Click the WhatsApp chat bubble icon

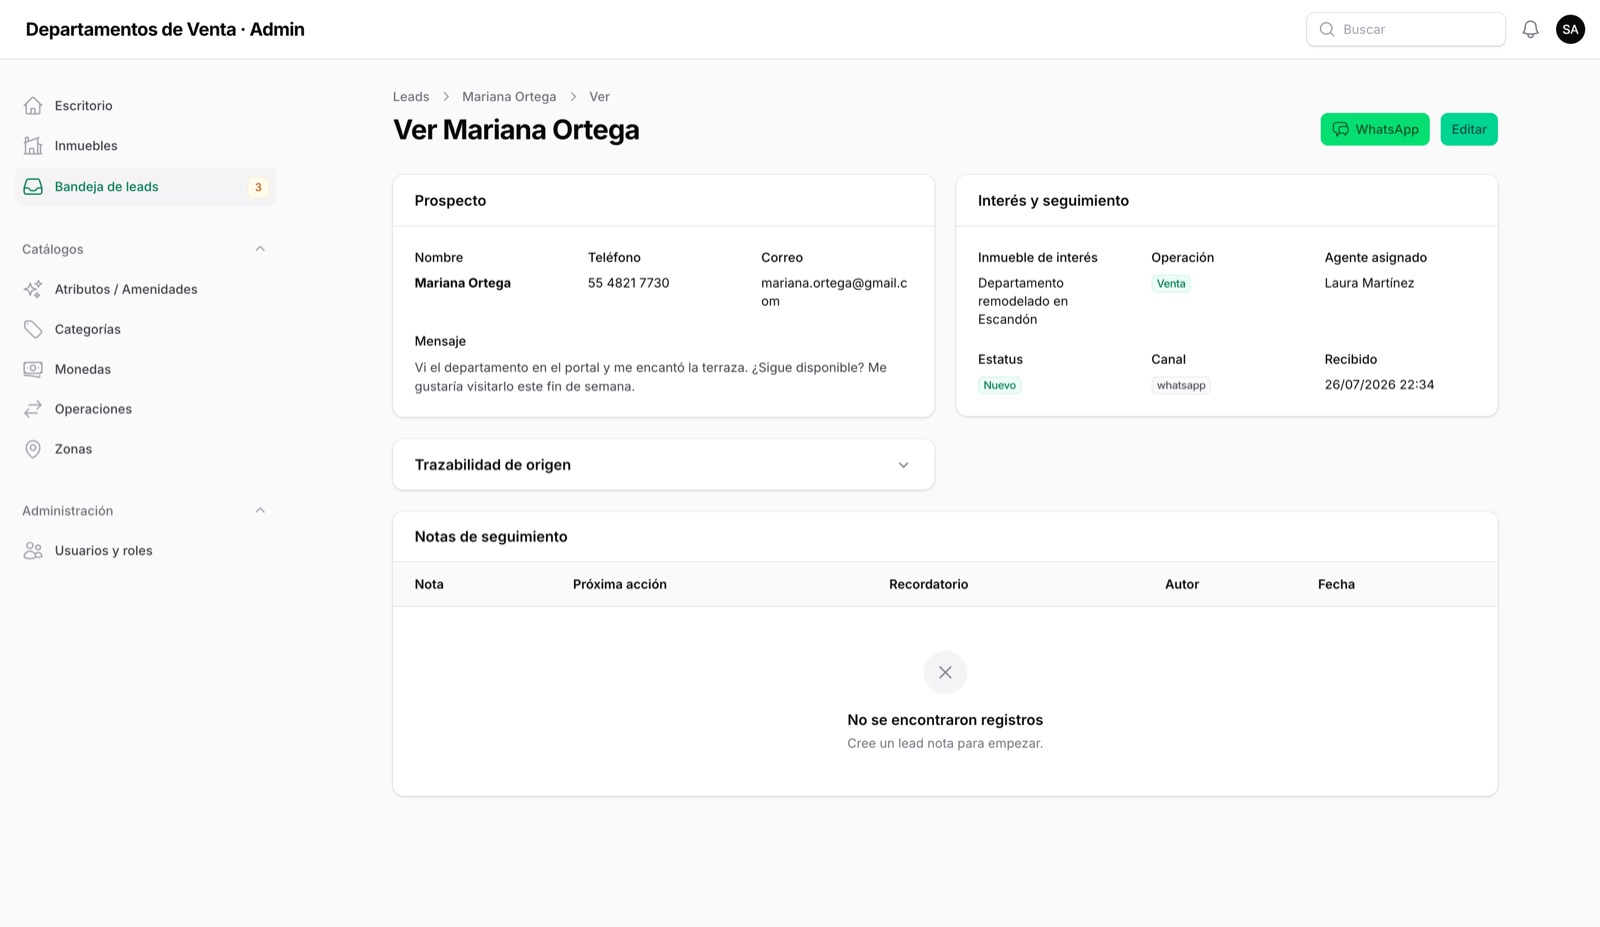(x=1340, y=130)
